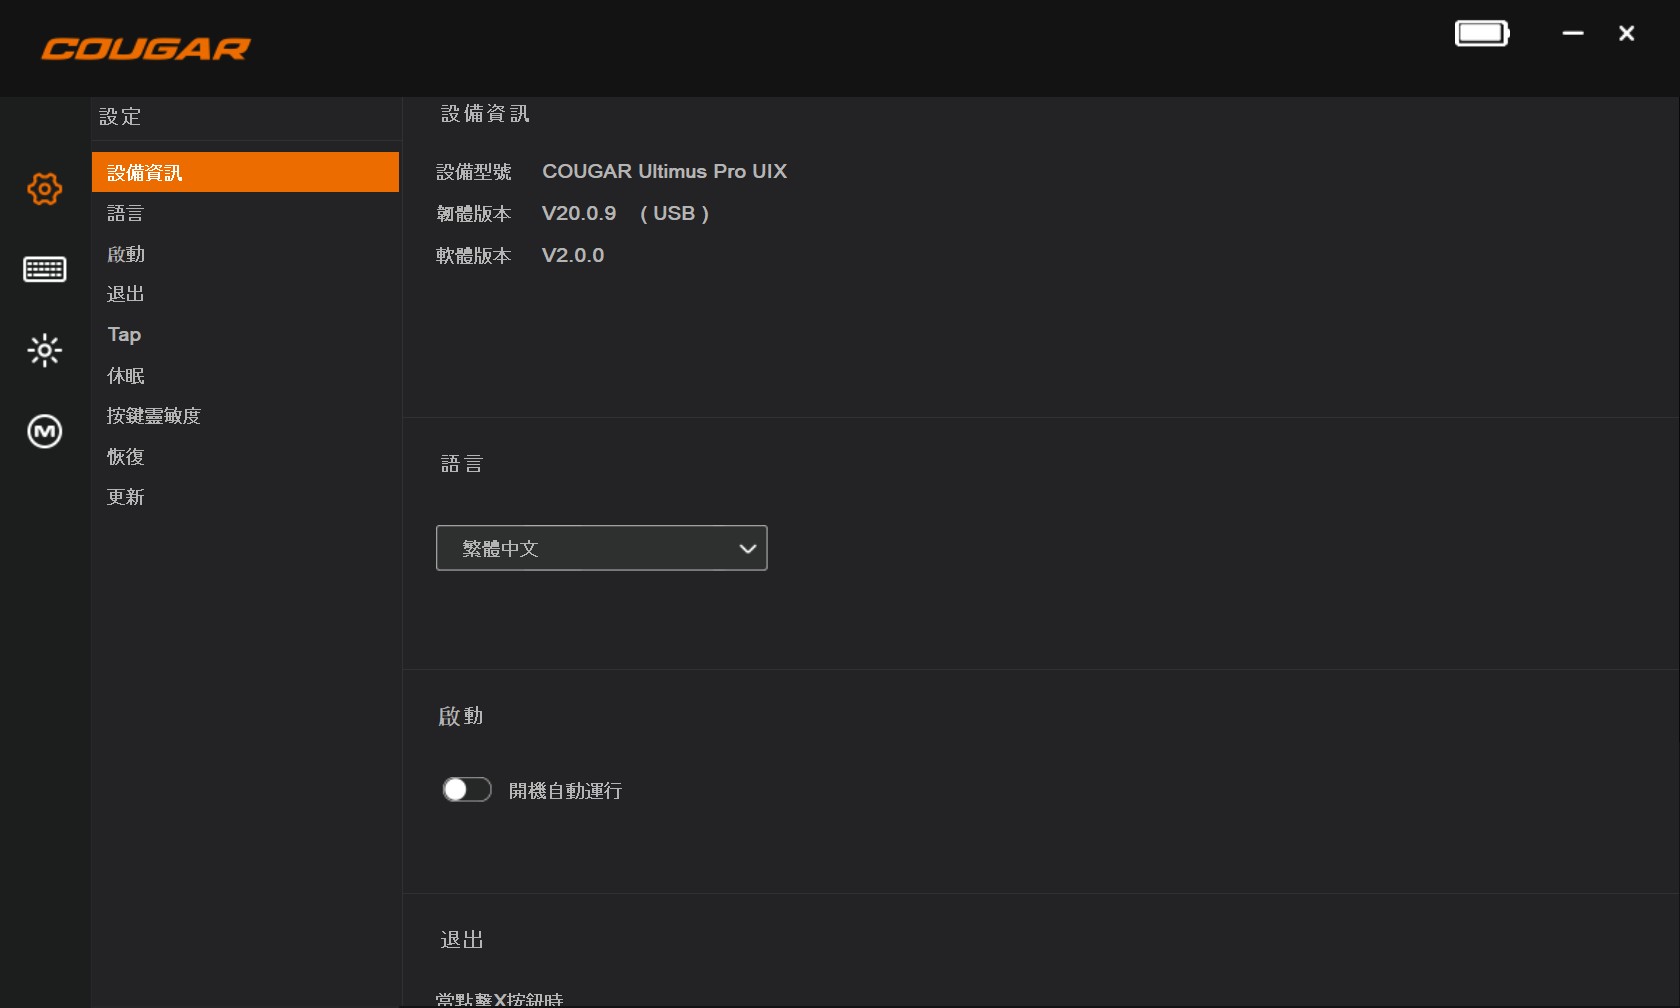The image size is (1680, 1008).
Task: Open 更新 update section
Action: 126,497
